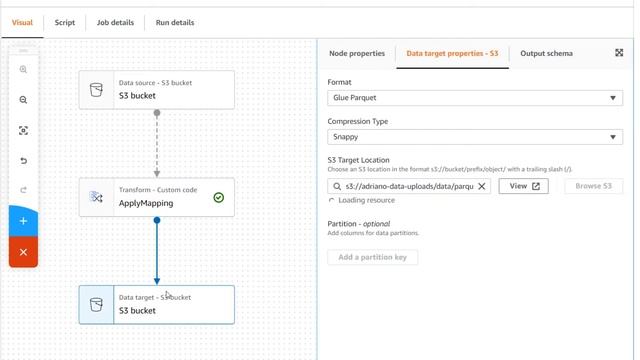Screen dimensions: 640x360
Task: Click the Partition - optional label
Action: tap(359, 224)
